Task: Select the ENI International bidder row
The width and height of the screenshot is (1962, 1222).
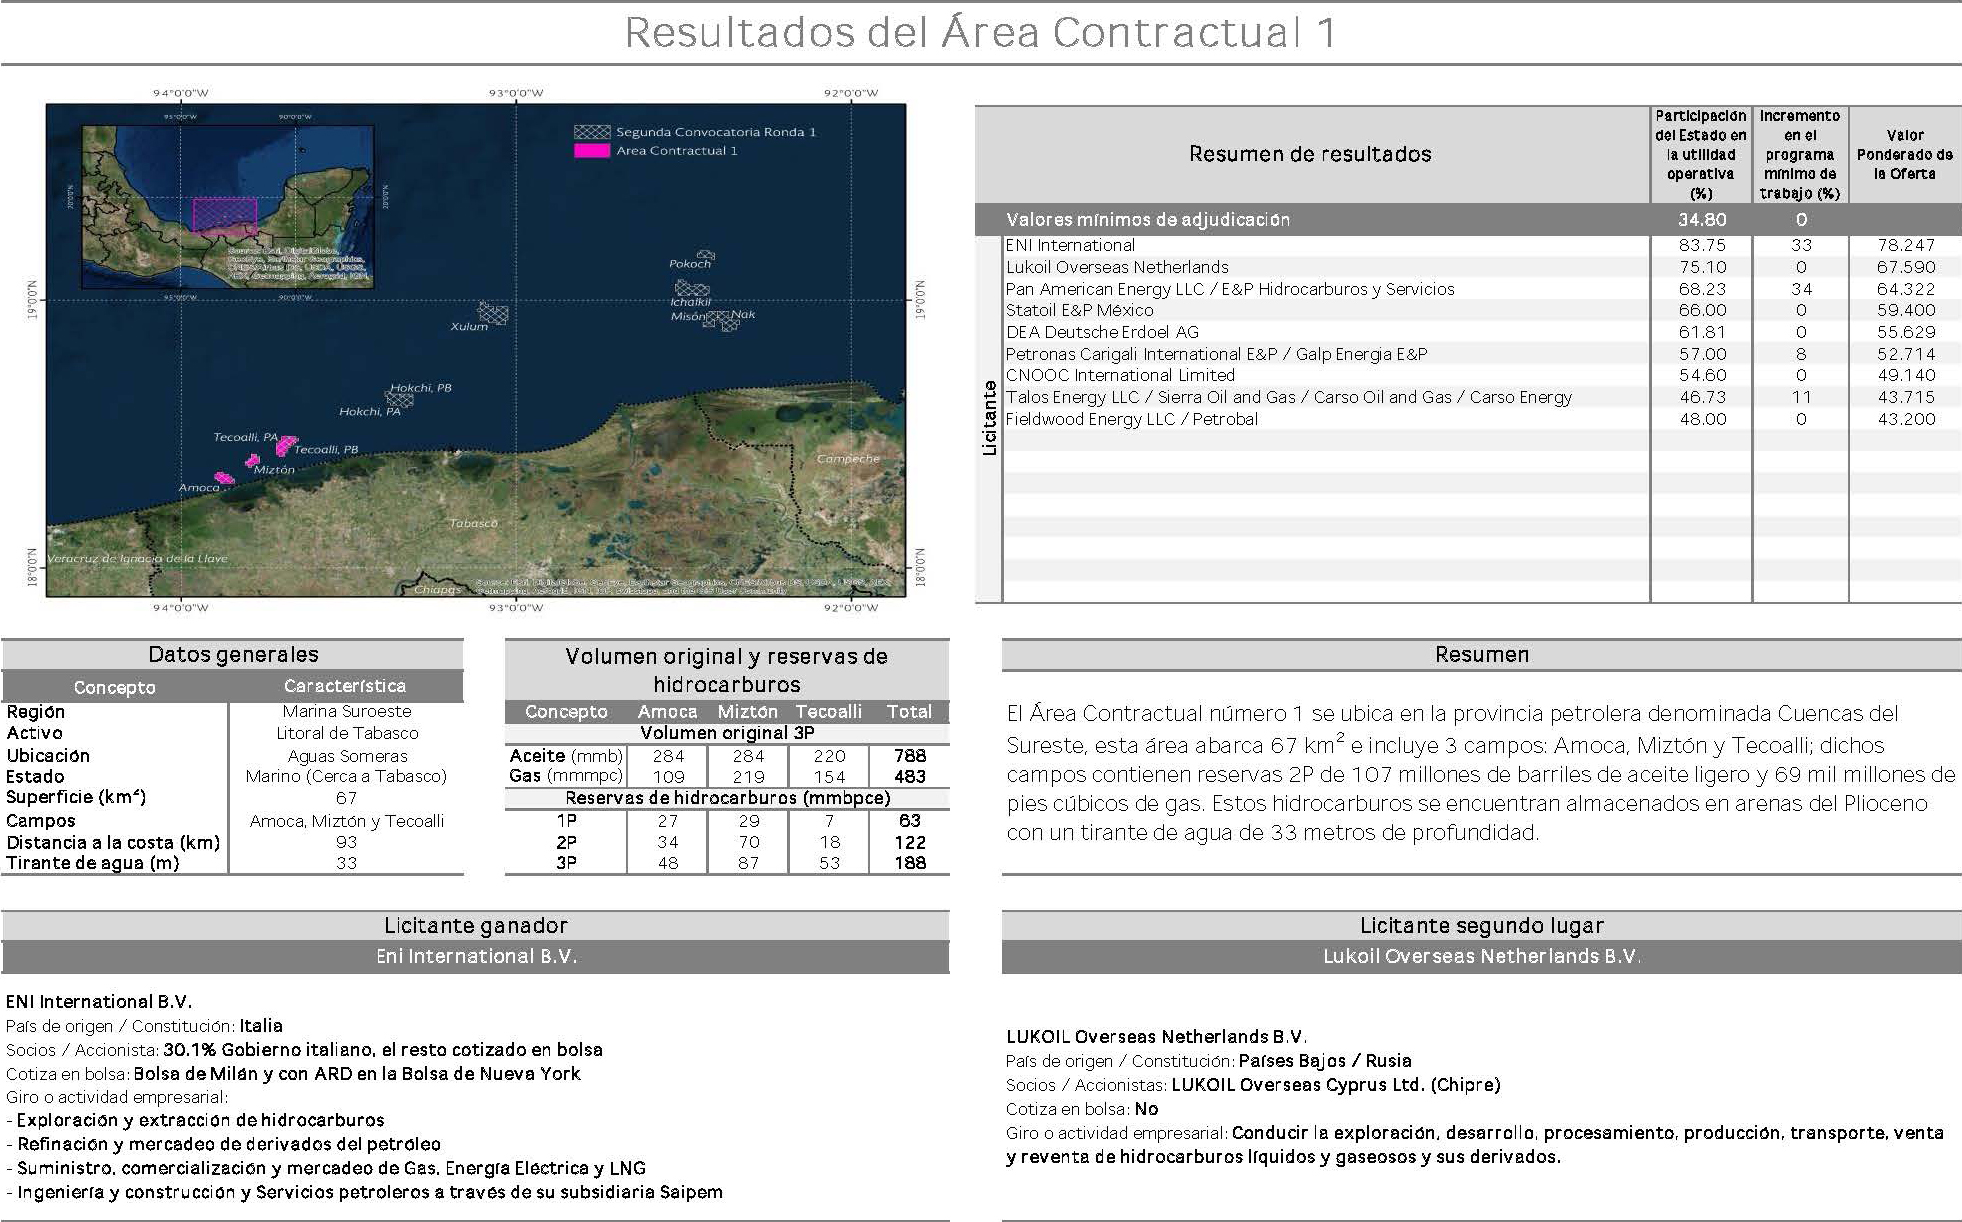Action: 1070,245
